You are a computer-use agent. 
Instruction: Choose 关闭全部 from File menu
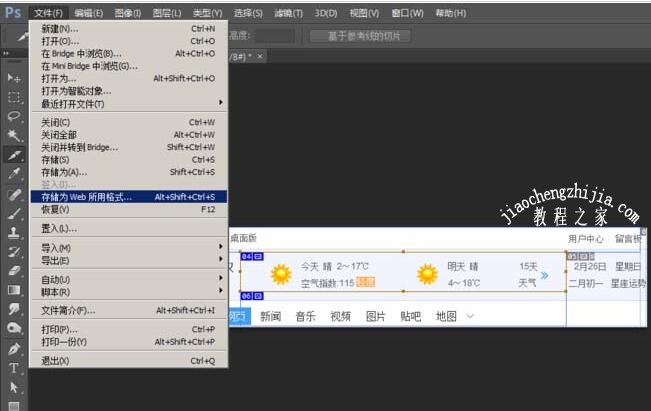[129, 135]
